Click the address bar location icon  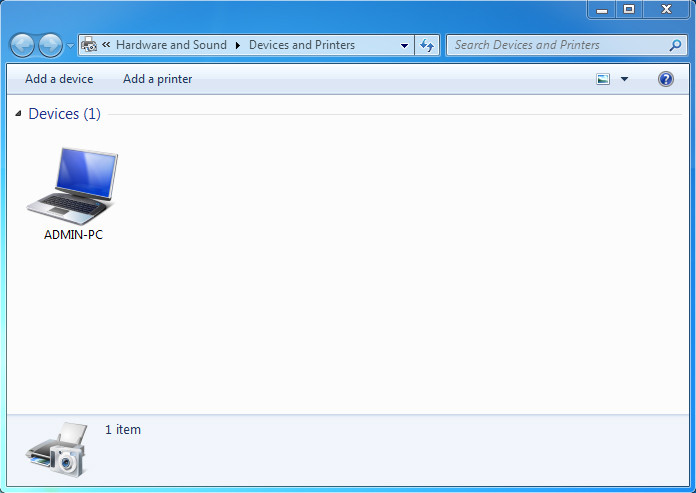point(89,45)
